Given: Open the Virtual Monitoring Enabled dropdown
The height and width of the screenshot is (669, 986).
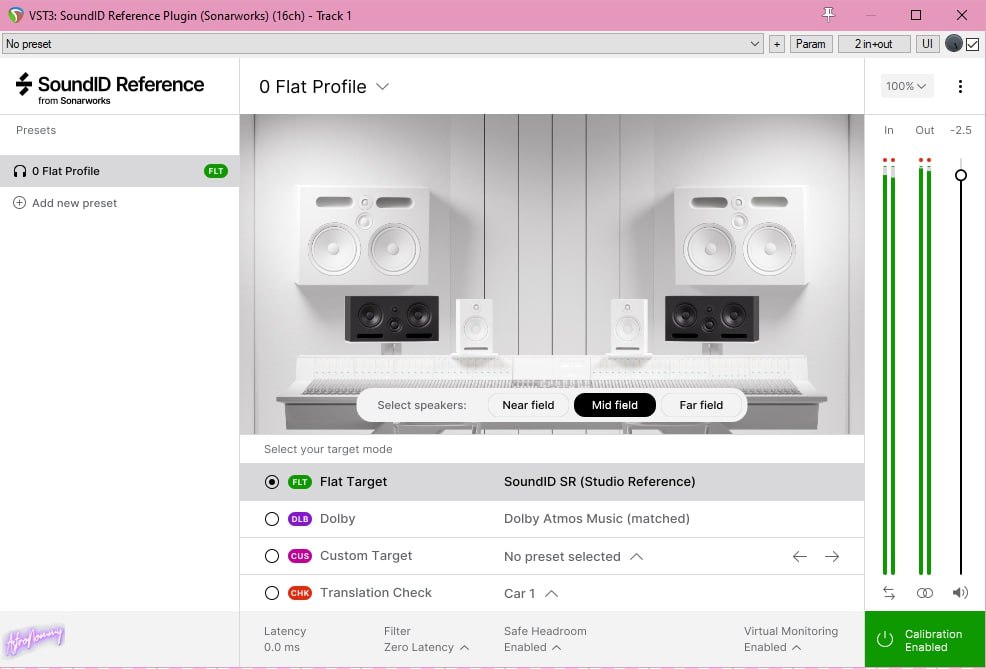Looking at the screenshot, I should coord(772,647).
